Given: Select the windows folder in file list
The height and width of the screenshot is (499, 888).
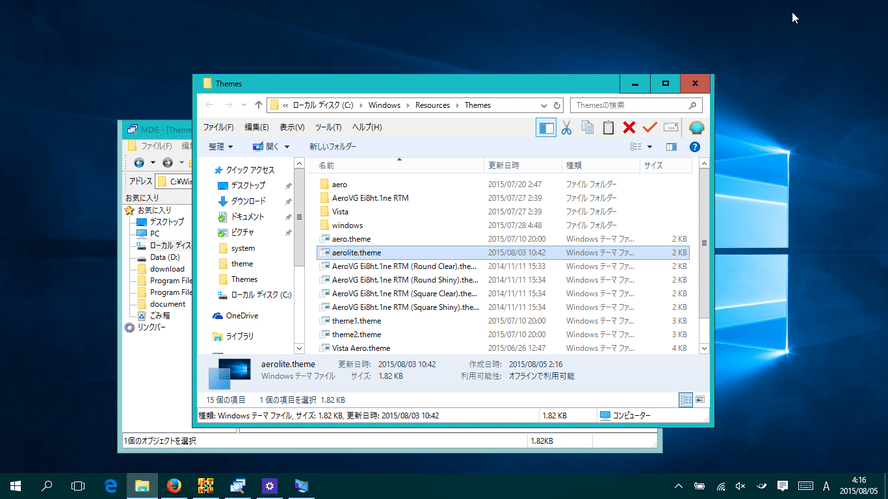Looking at the screenshot, I should pyautogui.click(x=347, y=225).
